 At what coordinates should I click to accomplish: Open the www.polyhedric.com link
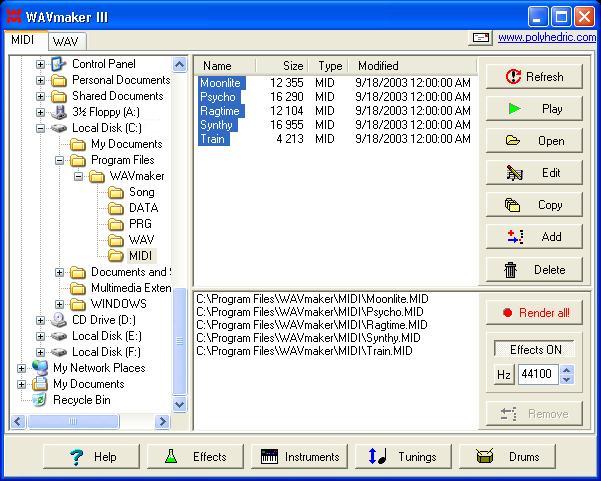pos(540,37)
